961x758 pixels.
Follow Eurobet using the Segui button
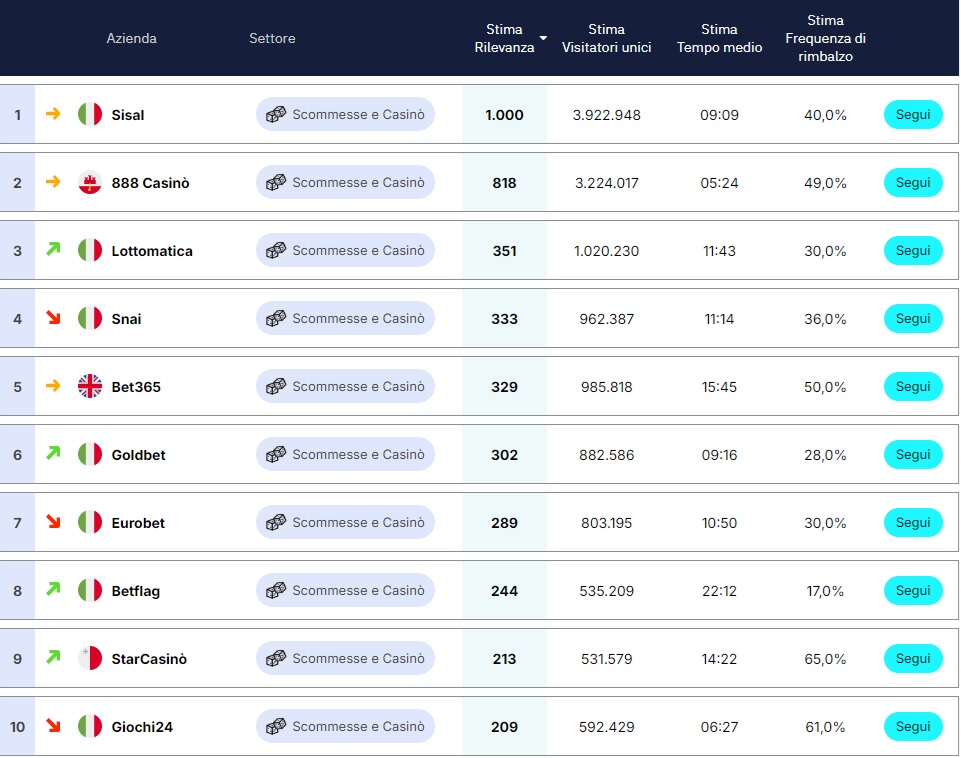[913, 523]
